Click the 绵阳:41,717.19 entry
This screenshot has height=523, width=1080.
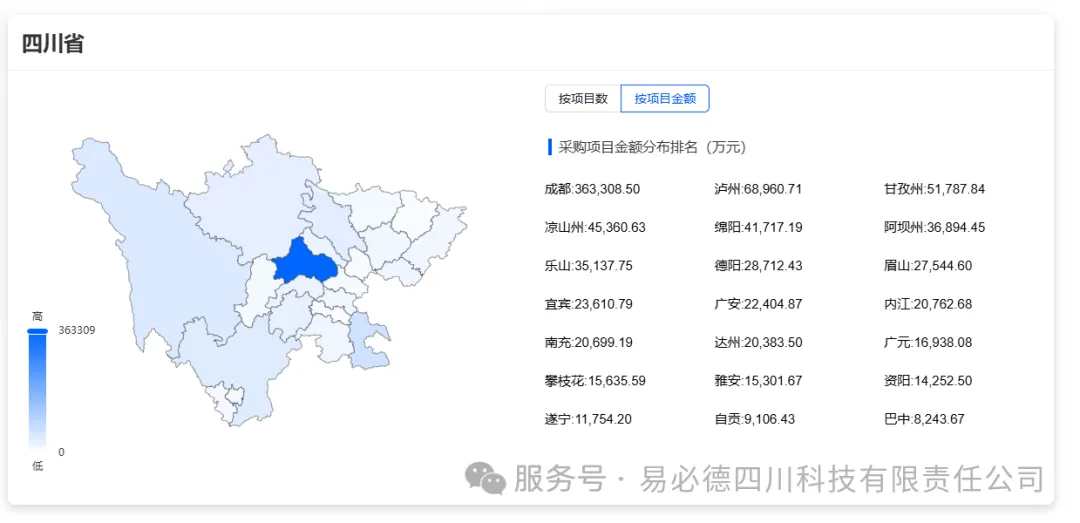758,227
